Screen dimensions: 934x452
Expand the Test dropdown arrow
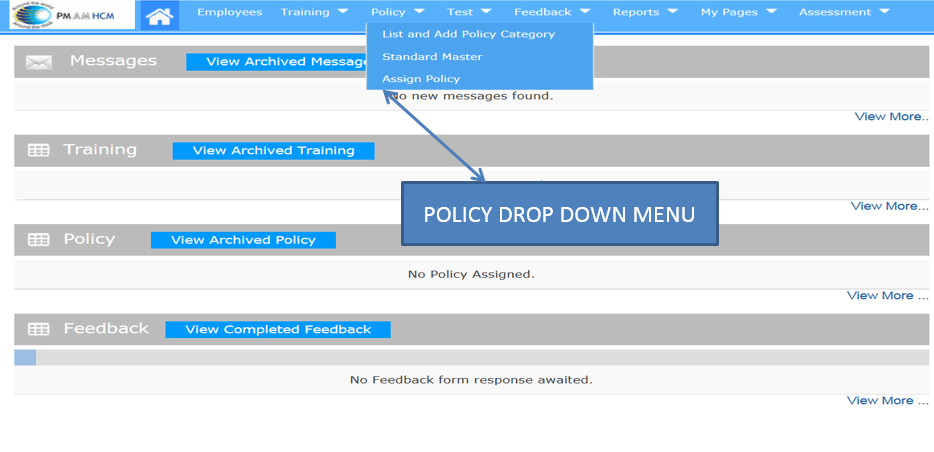click(x=486, y=11)
